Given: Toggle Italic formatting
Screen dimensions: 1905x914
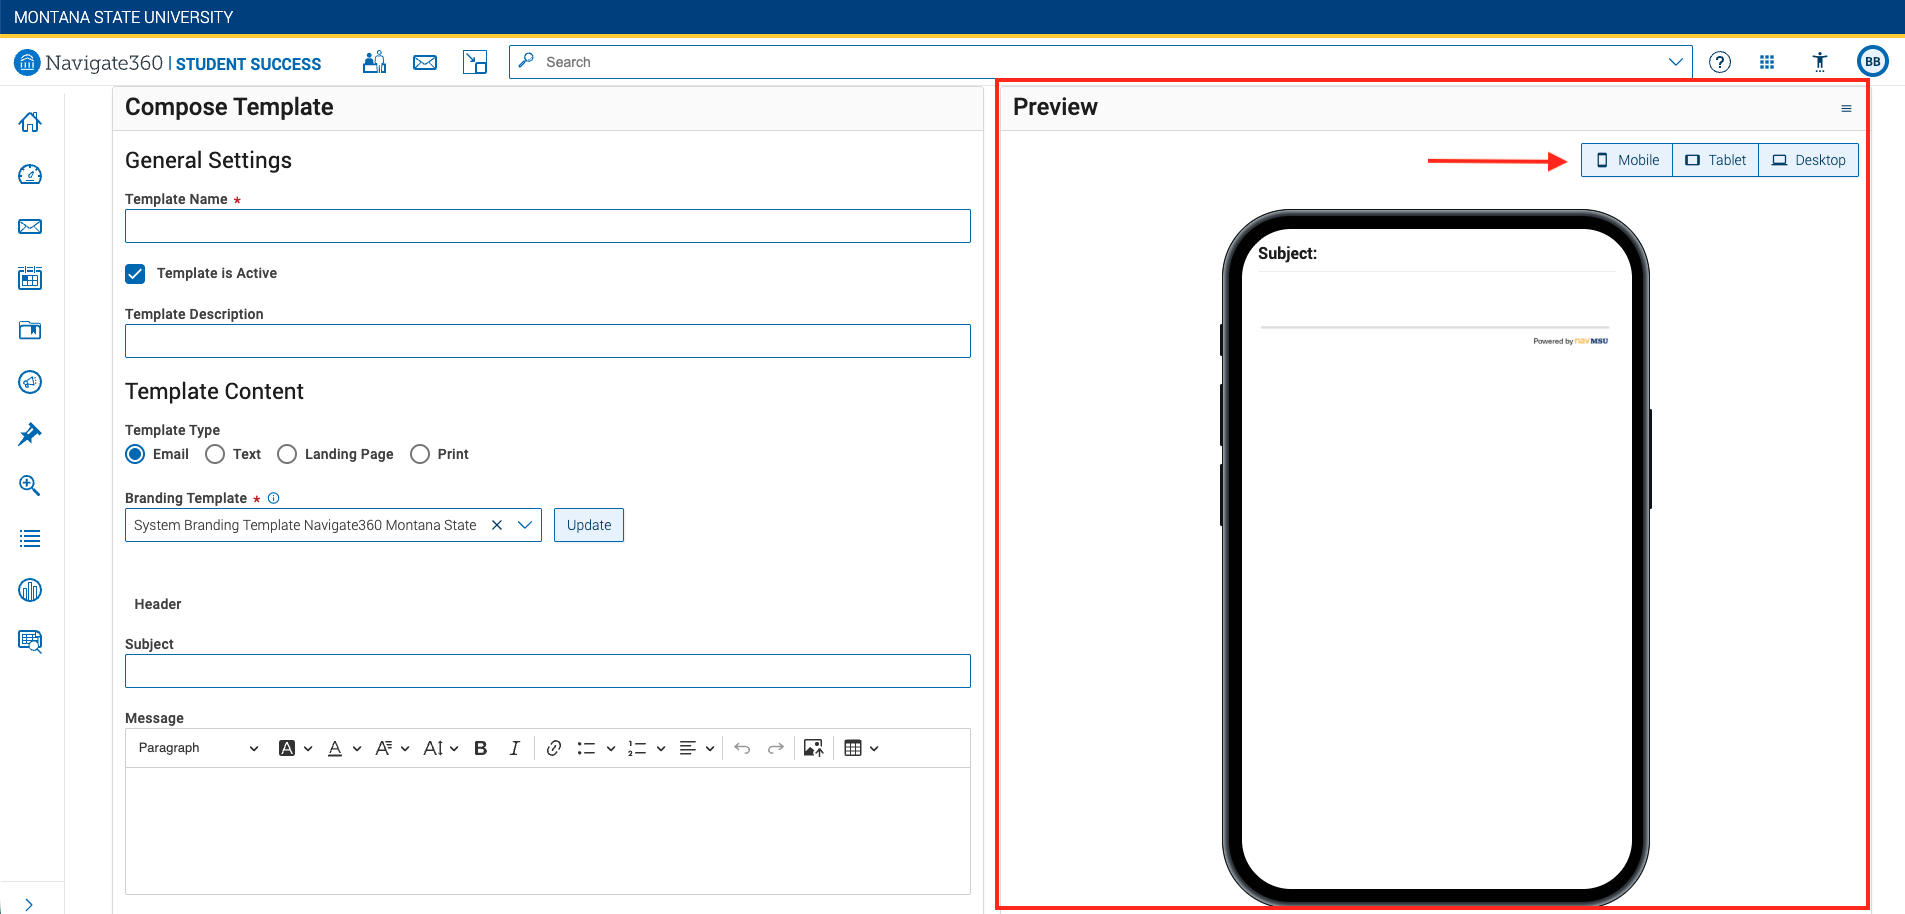Looking at the screenshot, I should pos(514,748).
